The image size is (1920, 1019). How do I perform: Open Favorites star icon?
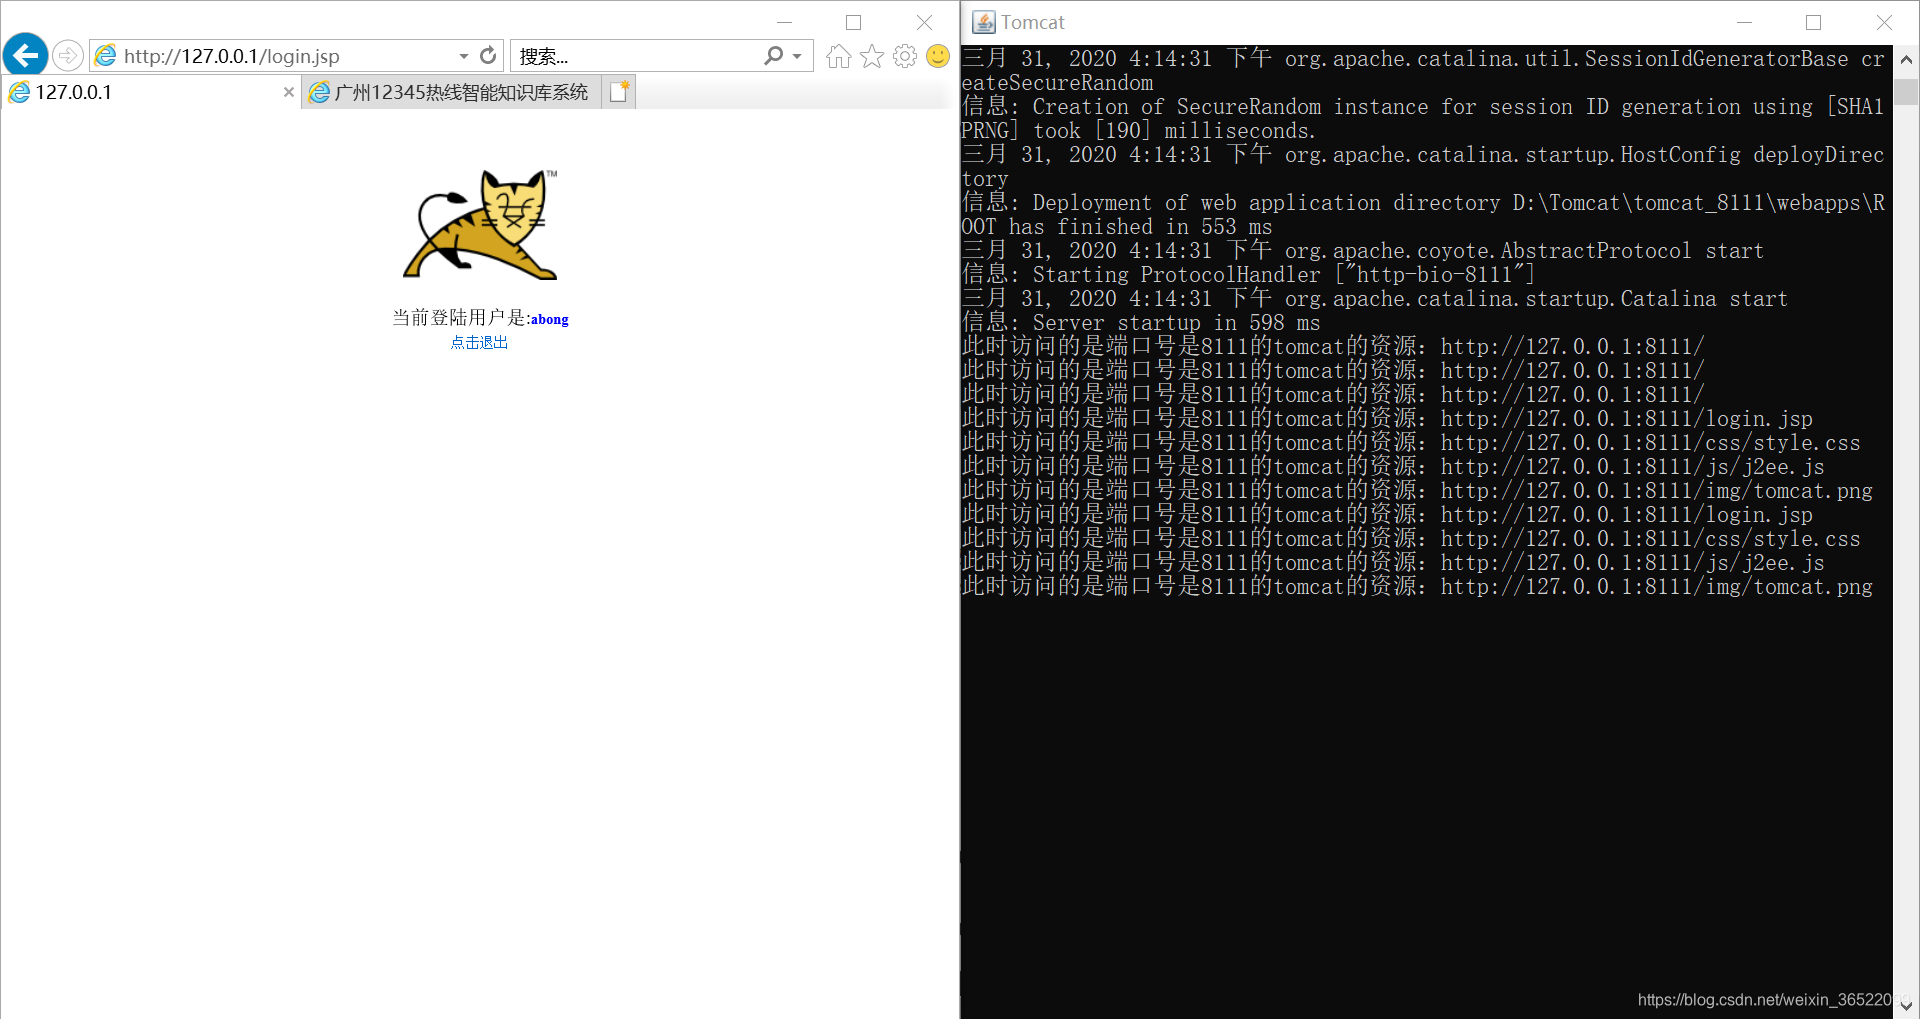coord(872,56)
